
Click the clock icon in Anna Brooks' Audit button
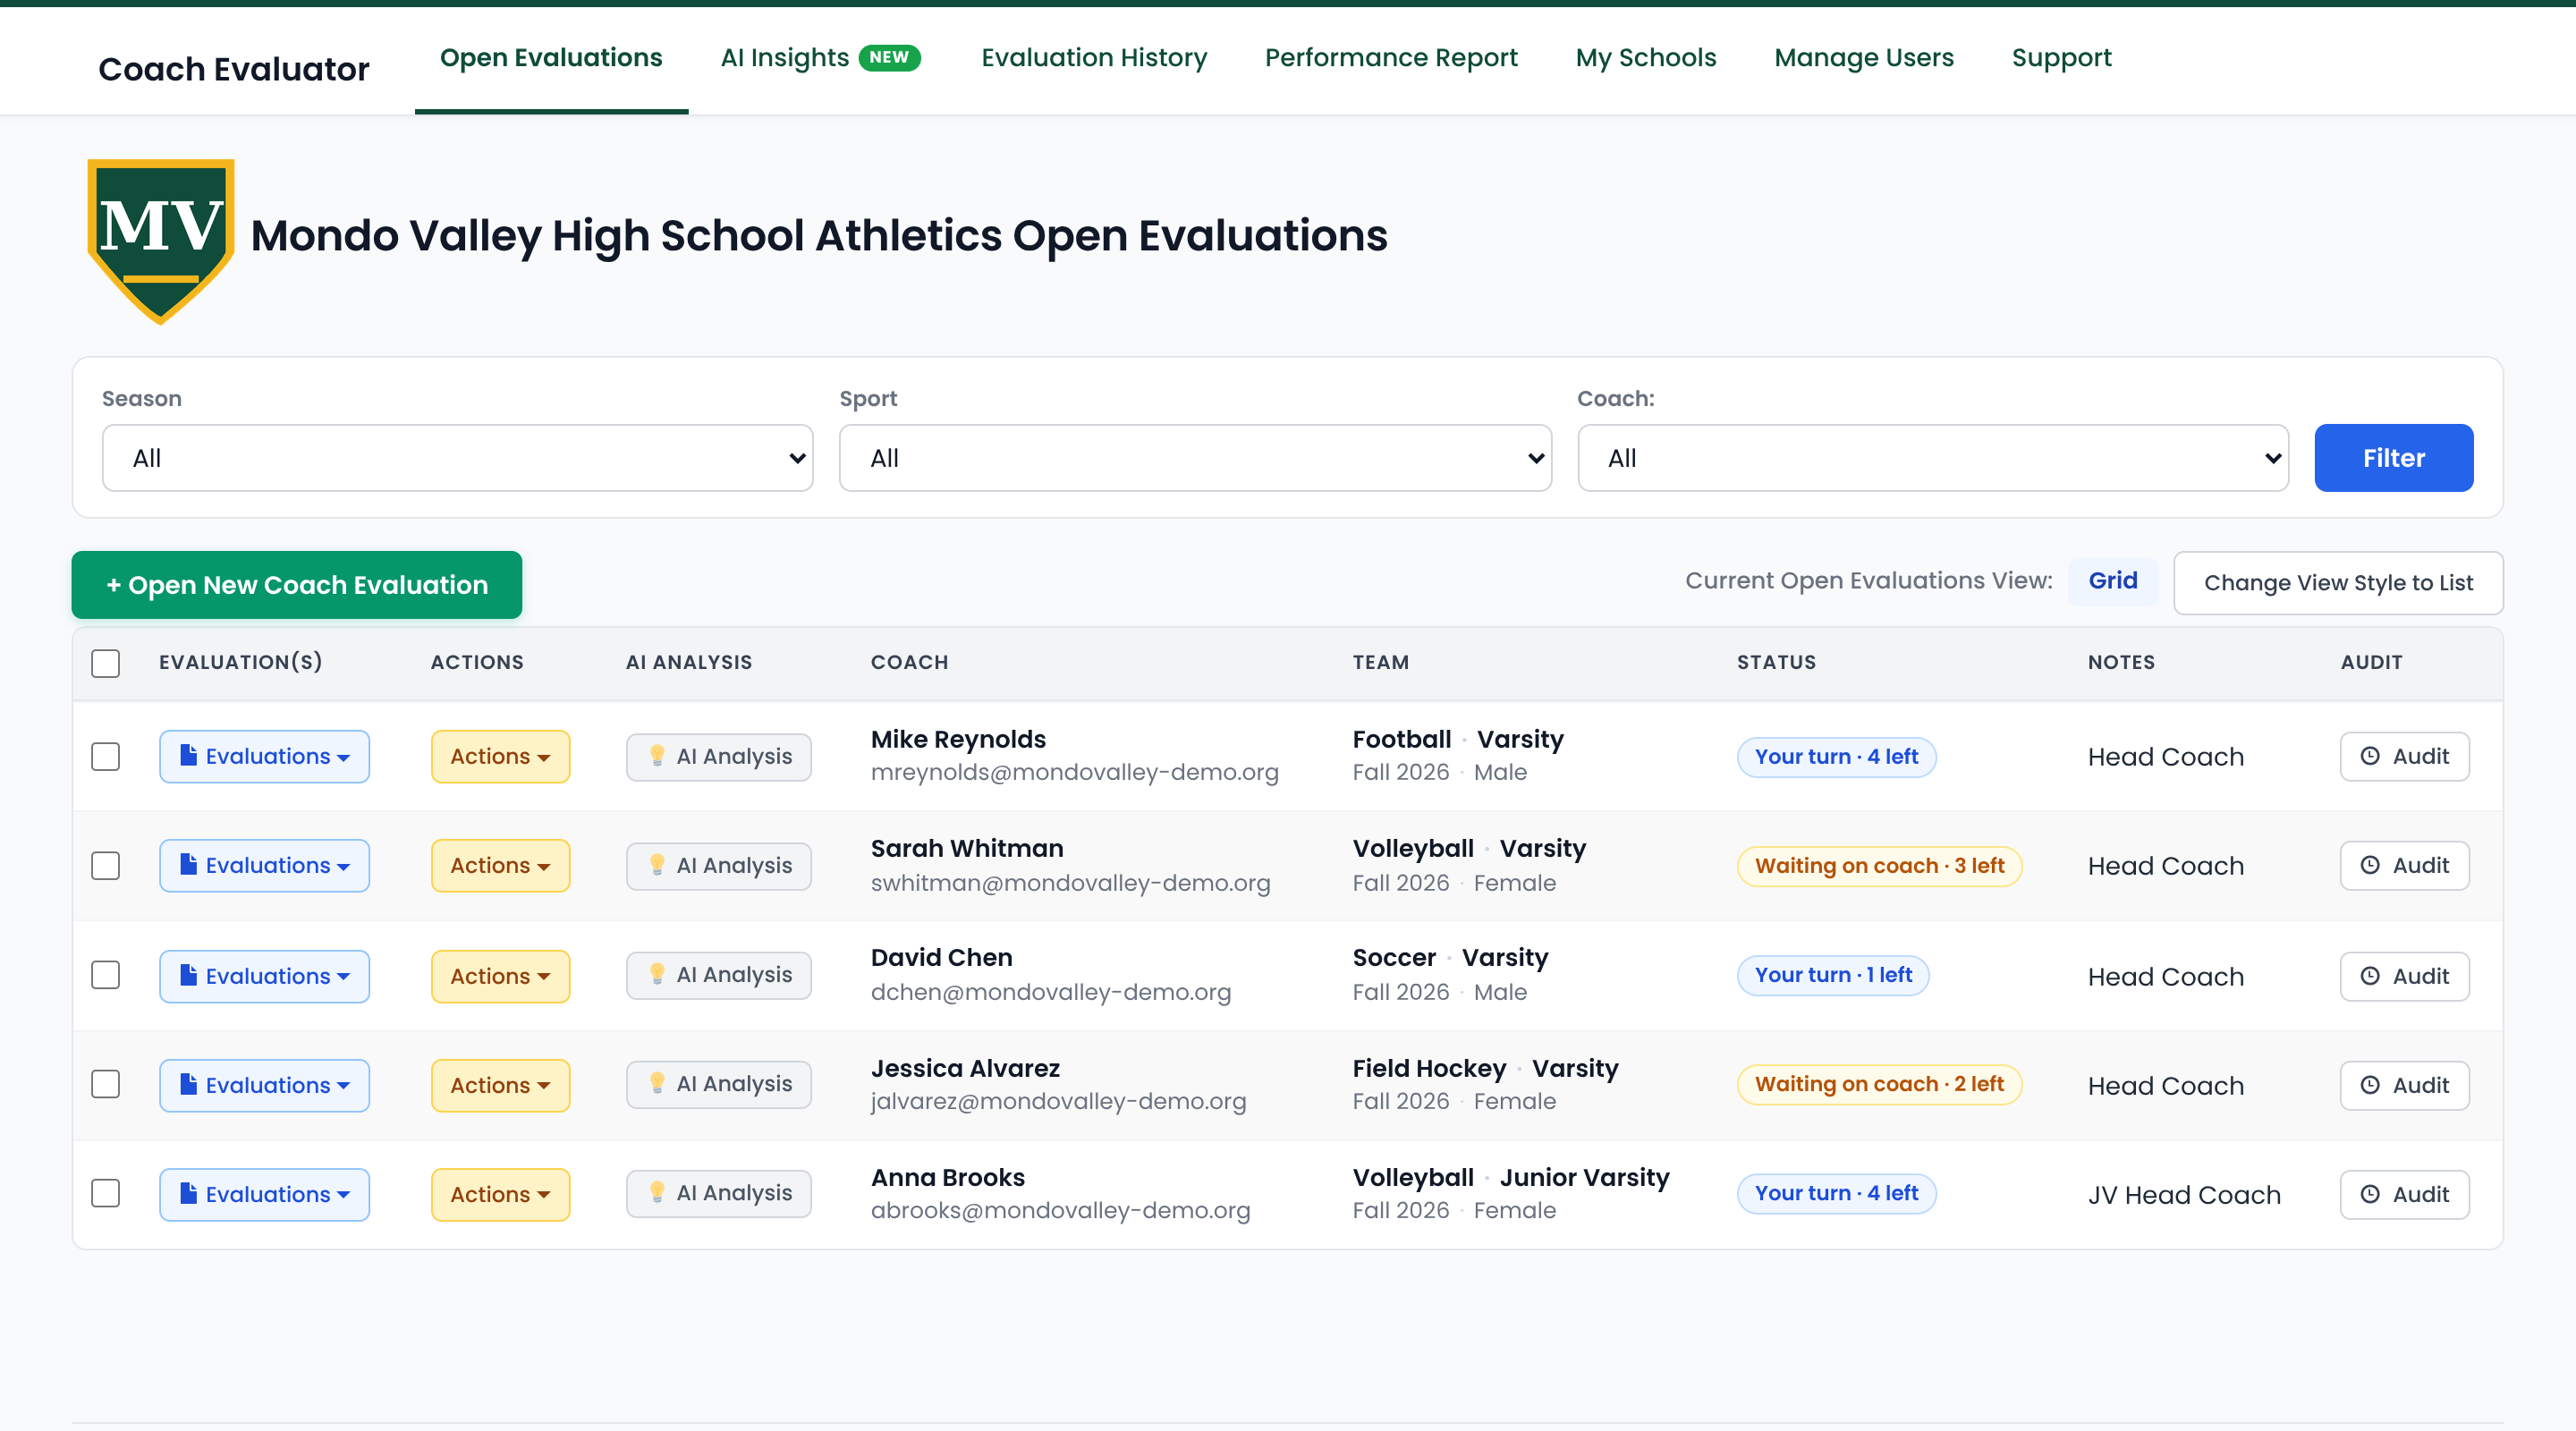[2370, 1194]
